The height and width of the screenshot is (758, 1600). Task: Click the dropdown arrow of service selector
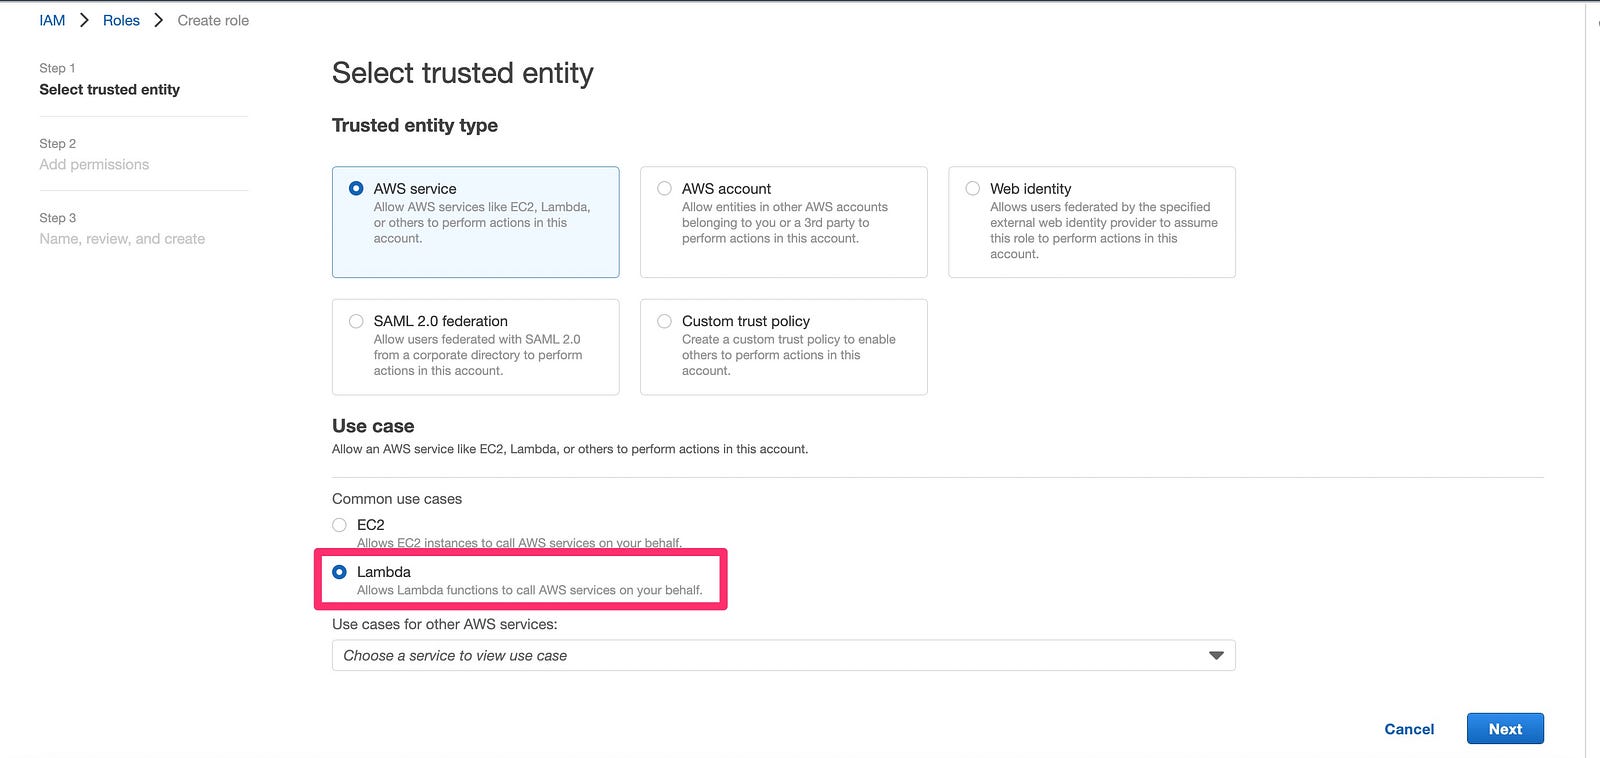(x=1216, y=656)
